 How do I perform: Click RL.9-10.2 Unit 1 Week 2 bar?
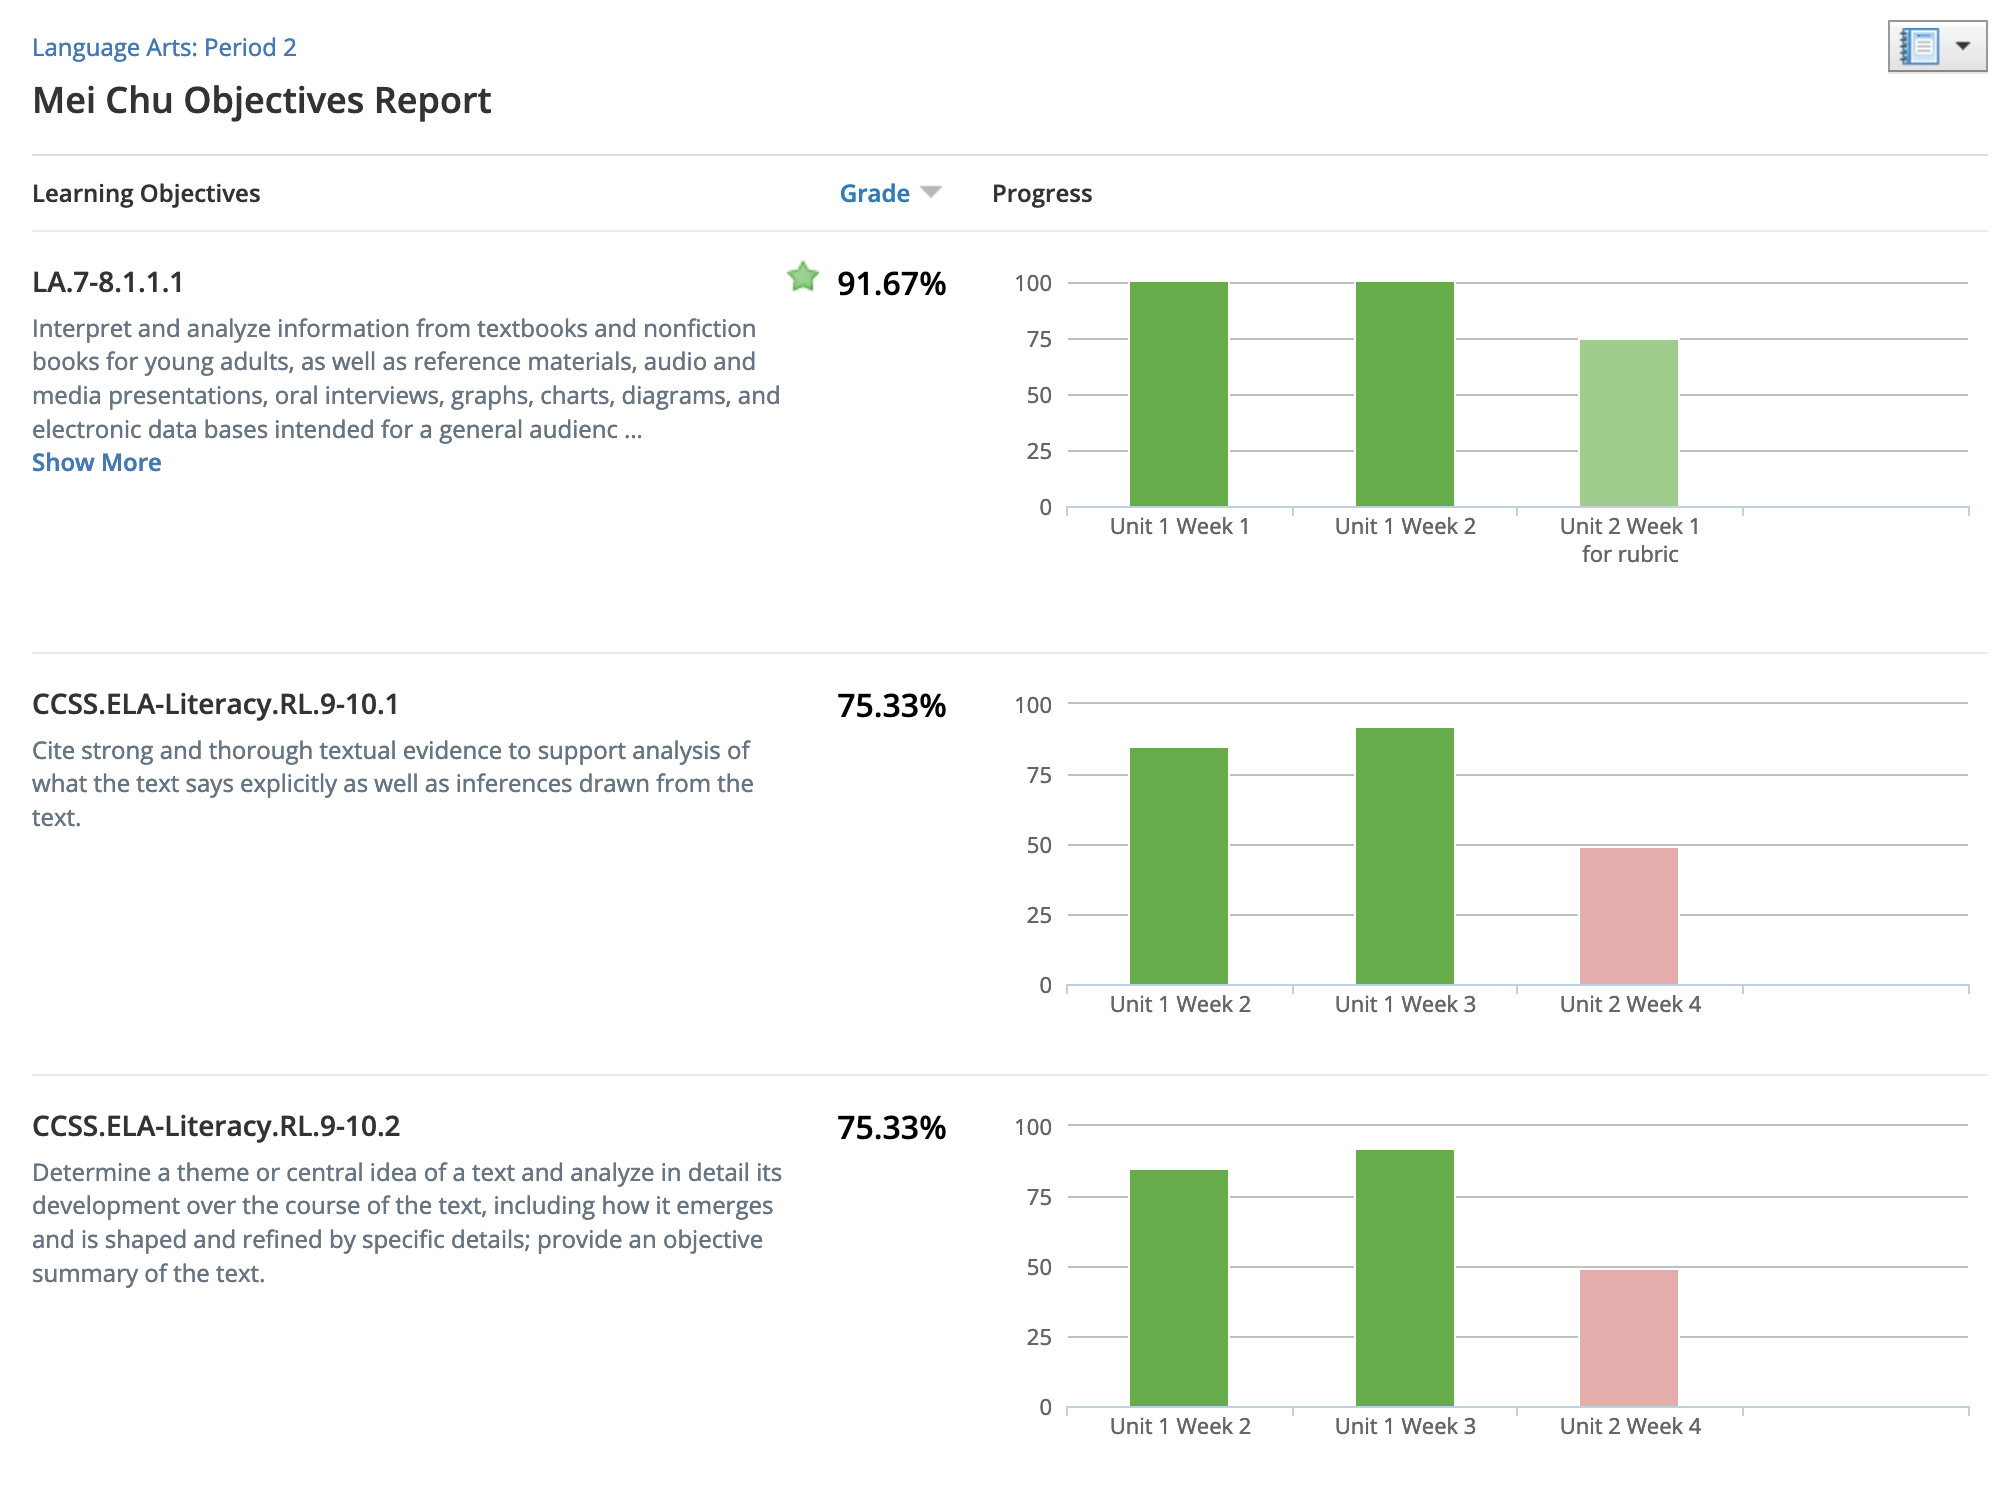tap(1178, 1288)
